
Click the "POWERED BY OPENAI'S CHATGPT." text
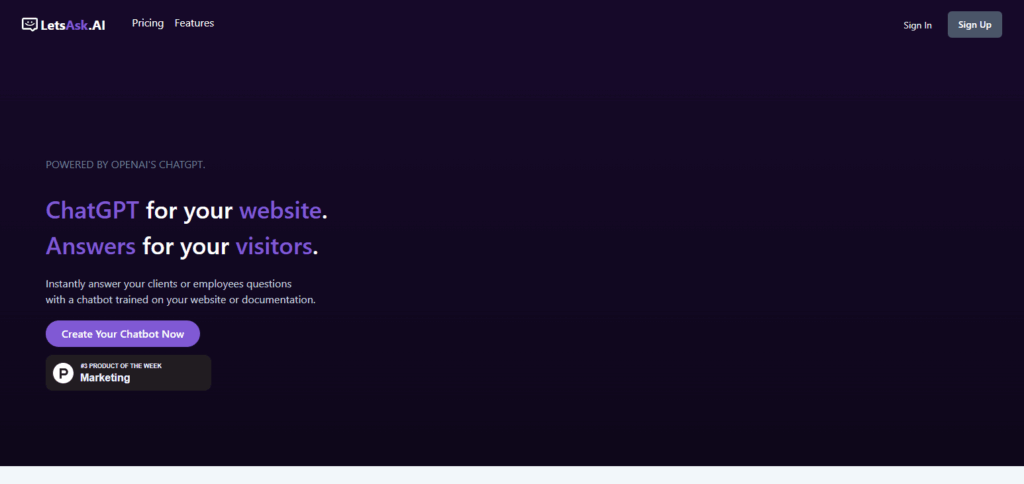(125, 165)
